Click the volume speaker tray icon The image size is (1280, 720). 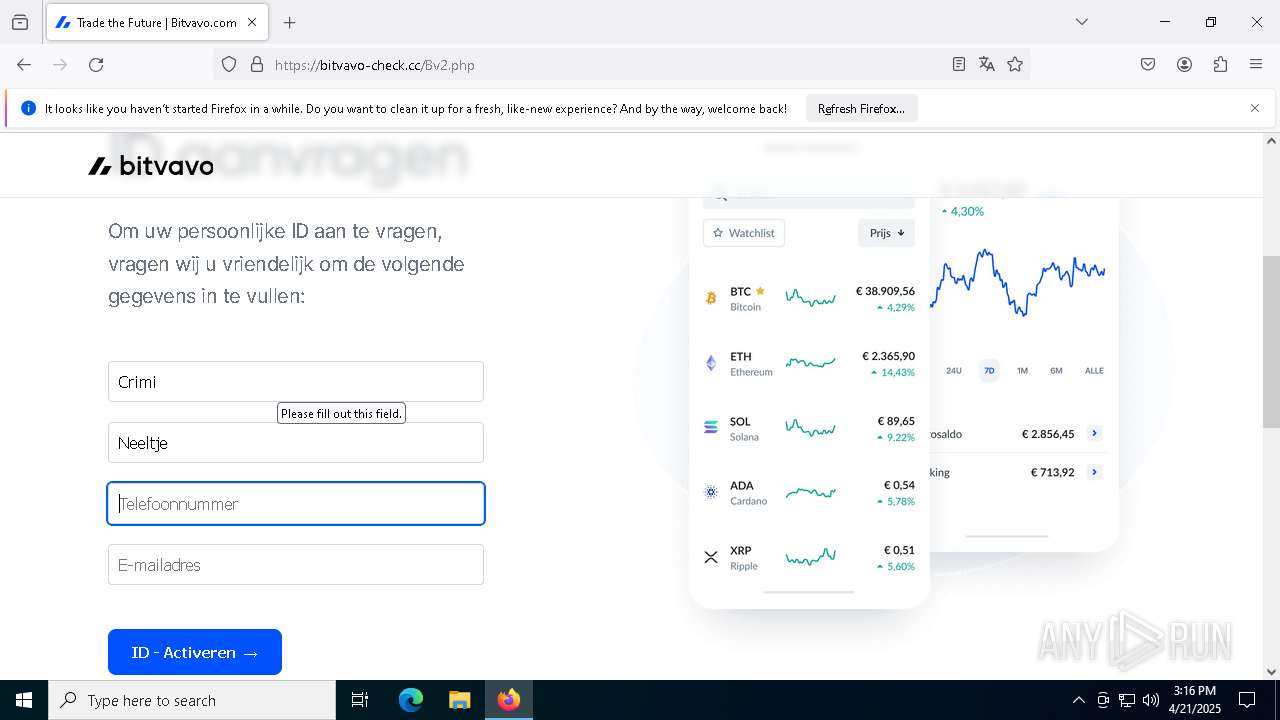(x=1151, y=700)
